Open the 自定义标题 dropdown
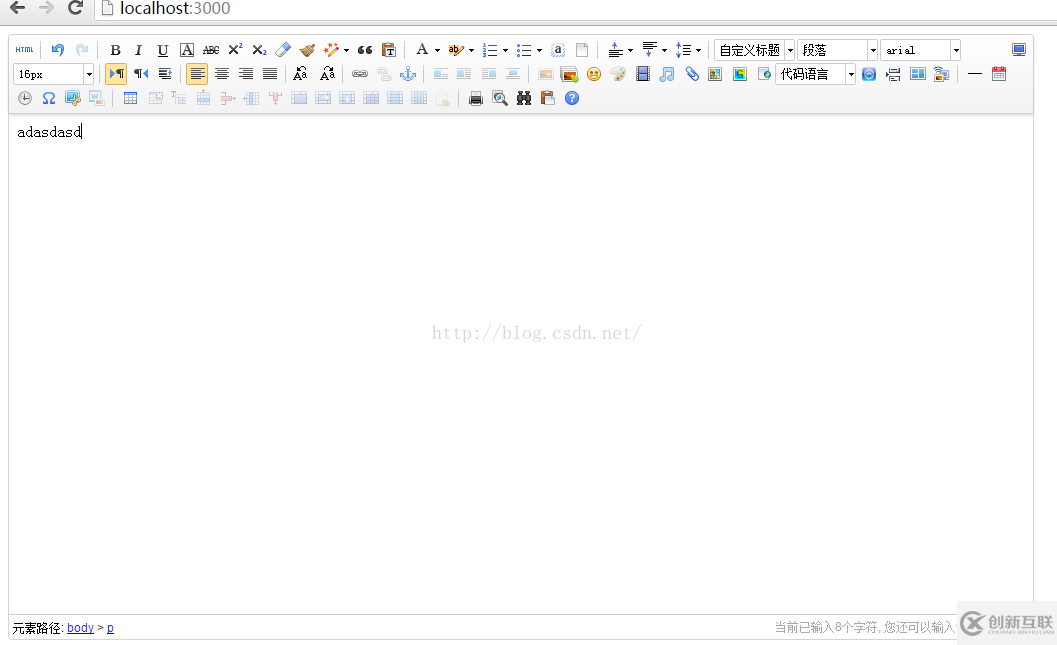The height and width of the screenshot is (645, 1057). coord(754,50)
